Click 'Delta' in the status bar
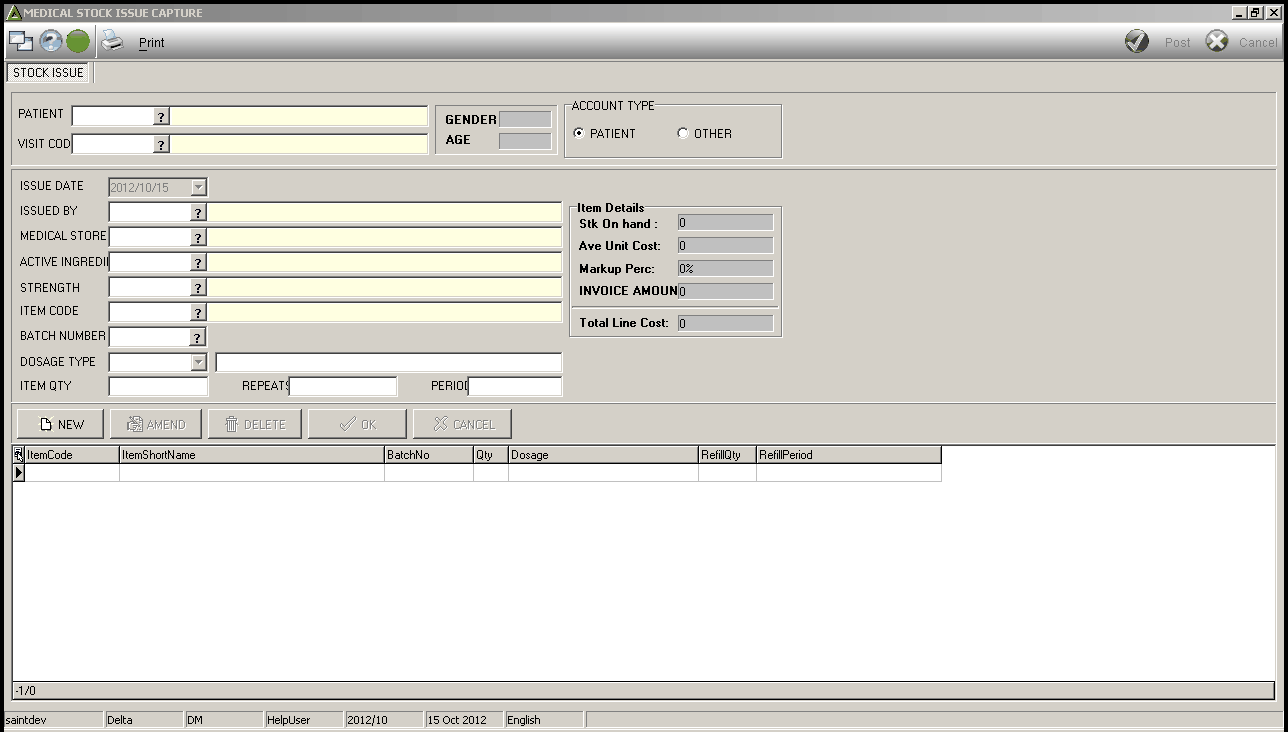The height and width of the screenshot is (732, 1288). (119, 720)
